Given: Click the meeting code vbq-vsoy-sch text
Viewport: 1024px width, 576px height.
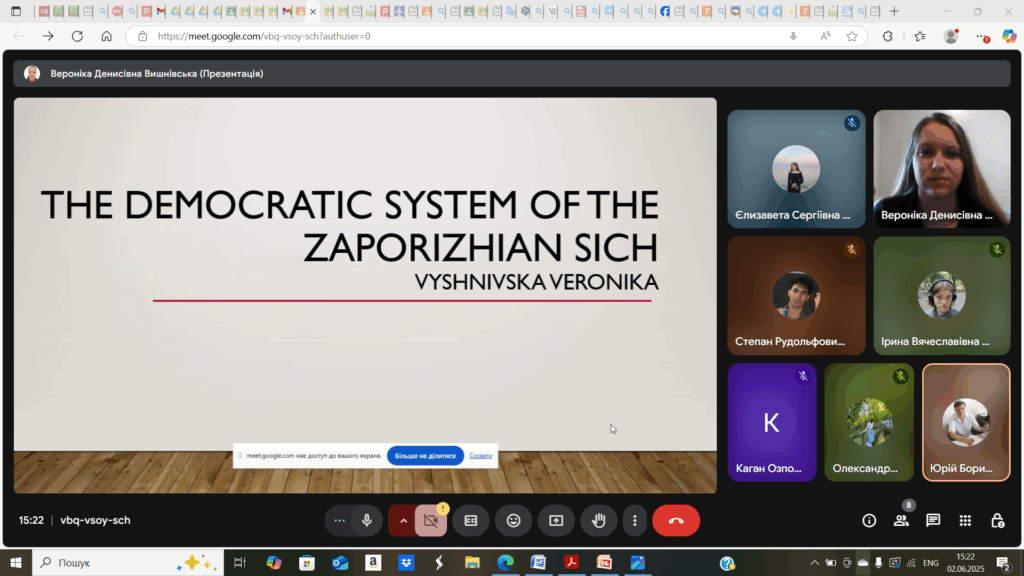Looking at the screenshot, I should [x=95, y=520].
